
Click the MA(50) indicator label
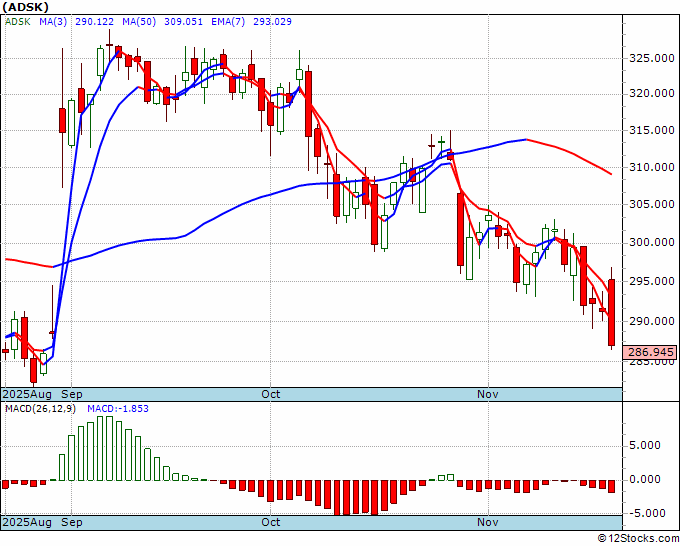(139, 22)
